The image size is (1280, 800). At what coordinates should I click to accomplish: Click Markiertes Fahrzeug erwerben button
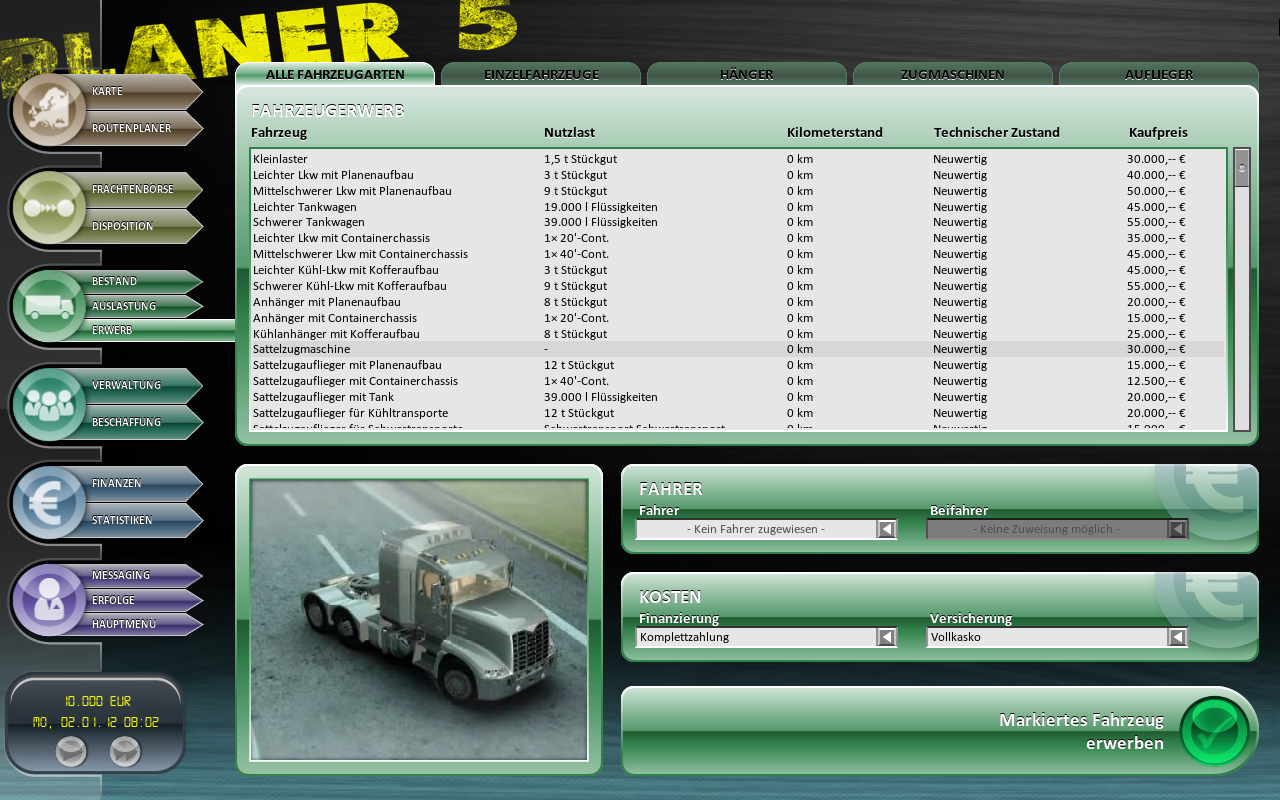click(940, 731)
